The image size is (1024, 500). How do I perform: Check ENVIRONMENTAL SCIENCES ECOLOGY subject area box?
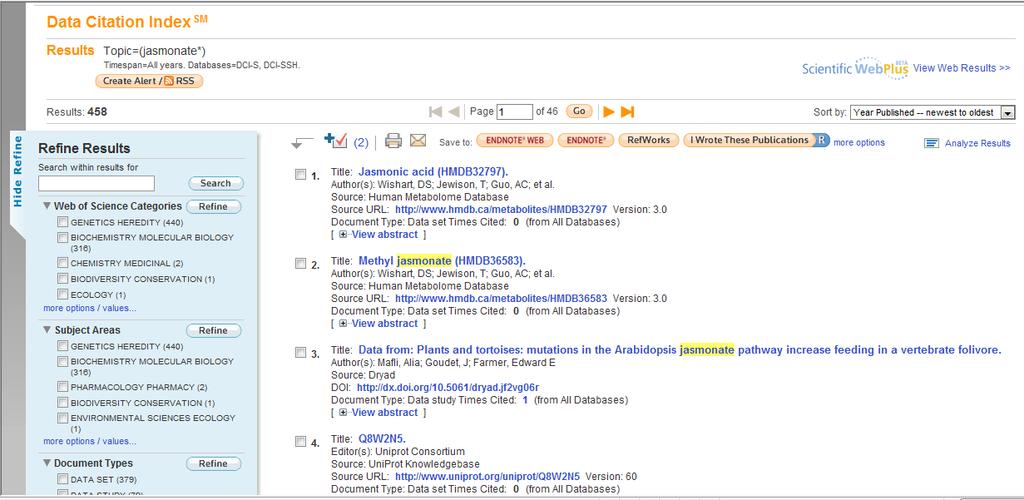(62, 417)
